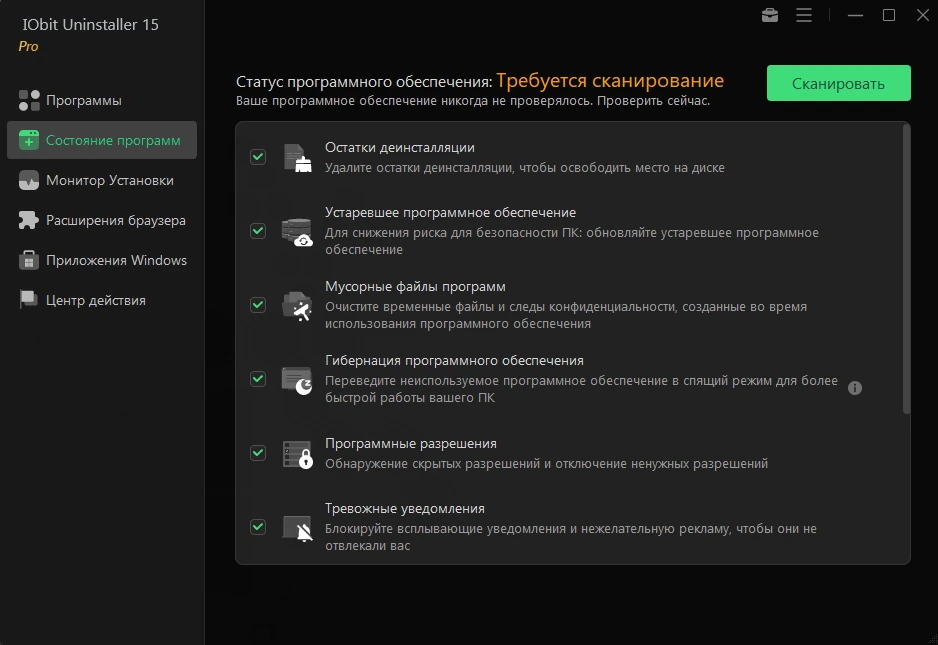Click the Приложения Windows sidebar icon

(29, 260)
